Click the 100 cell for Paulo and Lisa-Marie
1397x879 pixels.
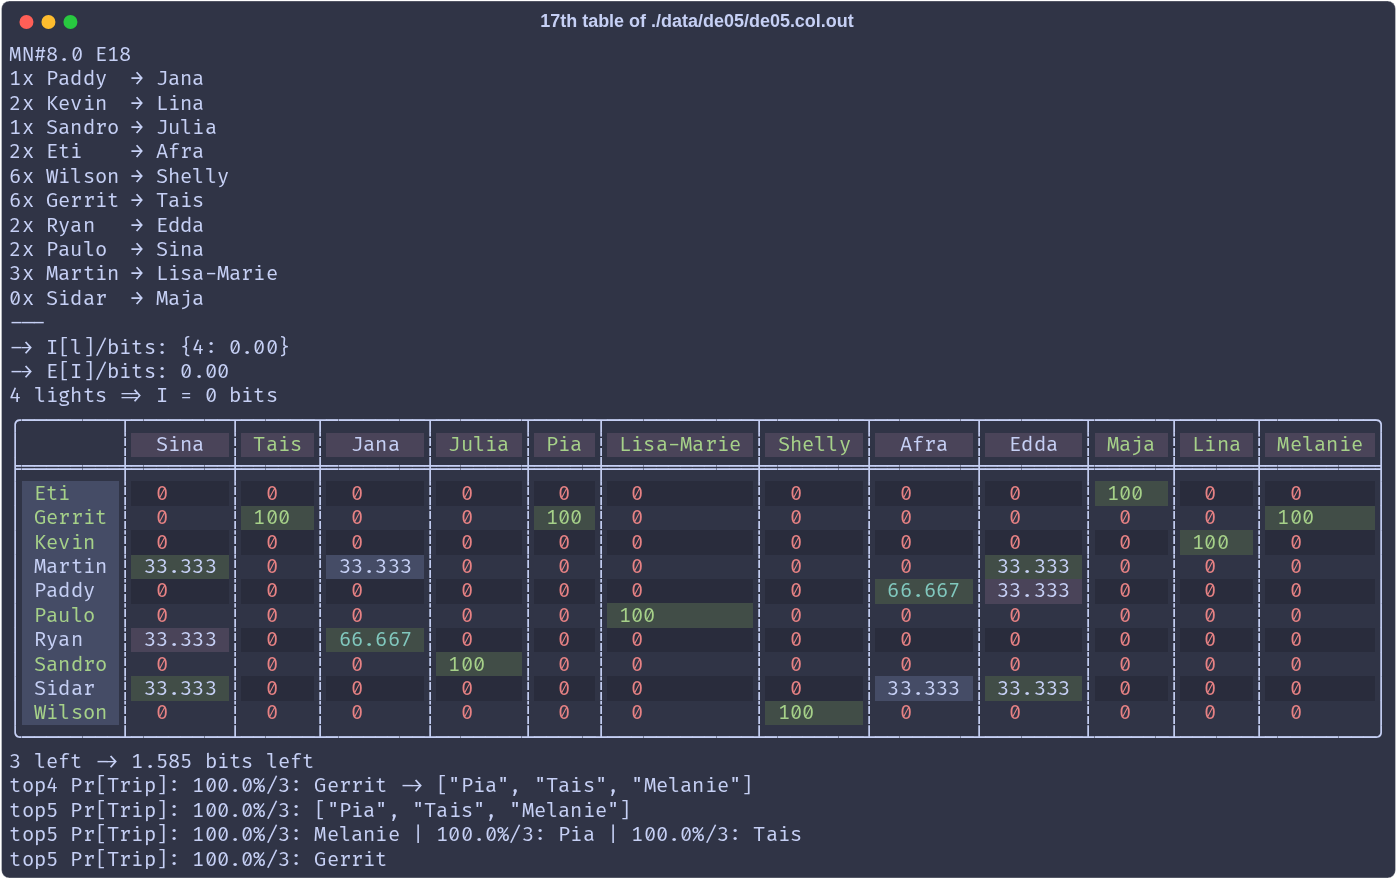(680, 615)
